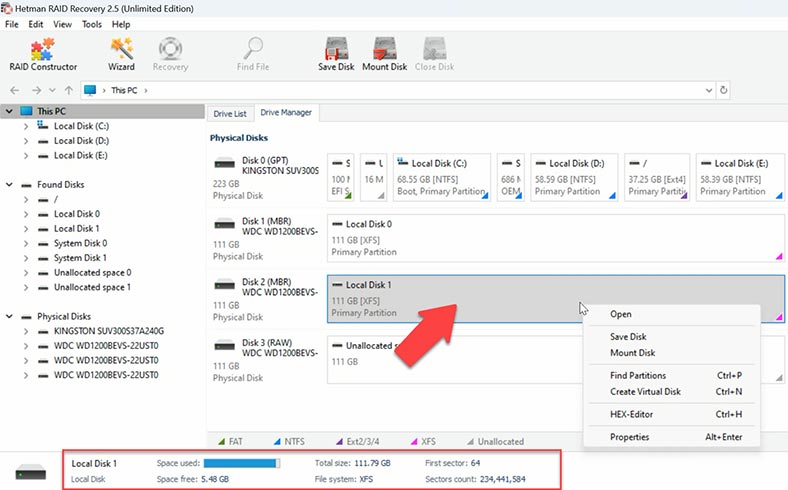Screen dimensions: 788x490
Task: Click the This PC computer icon in address bar
Action: coord(90,90)
